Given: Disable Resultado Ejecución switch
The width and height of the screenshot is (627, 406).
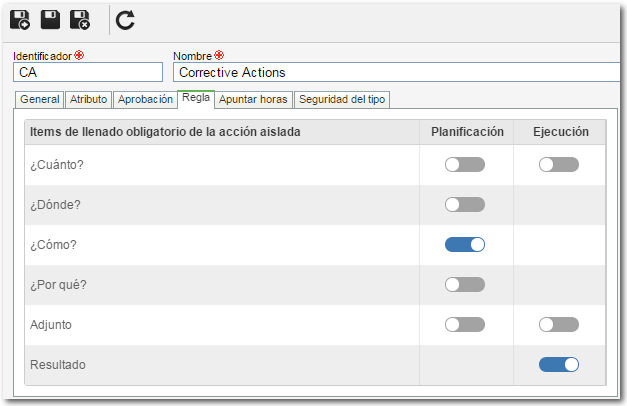Looking at the screenshot, I should (559, 364).
